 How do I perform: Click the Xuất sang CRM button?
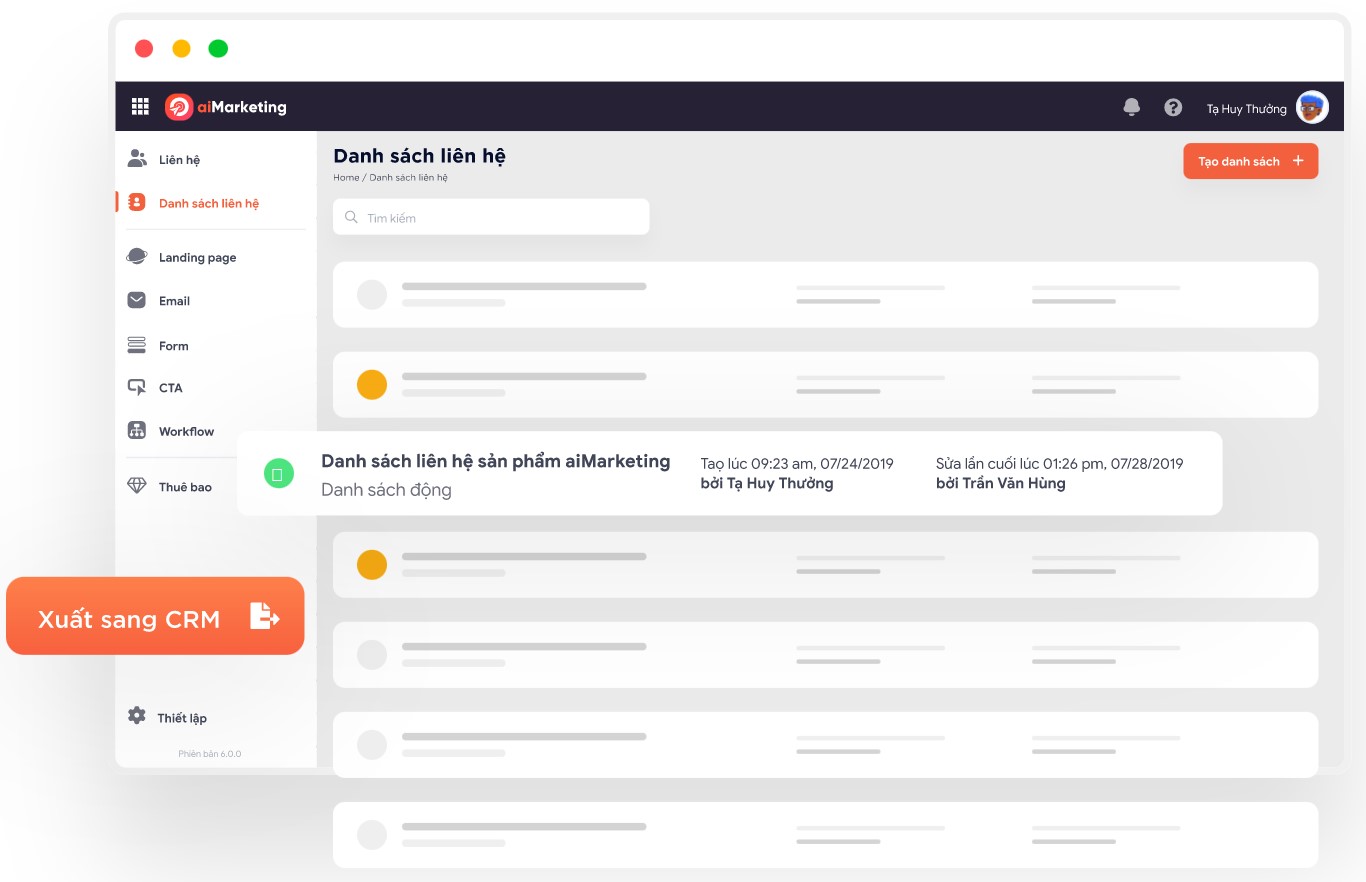click(155, 616)
